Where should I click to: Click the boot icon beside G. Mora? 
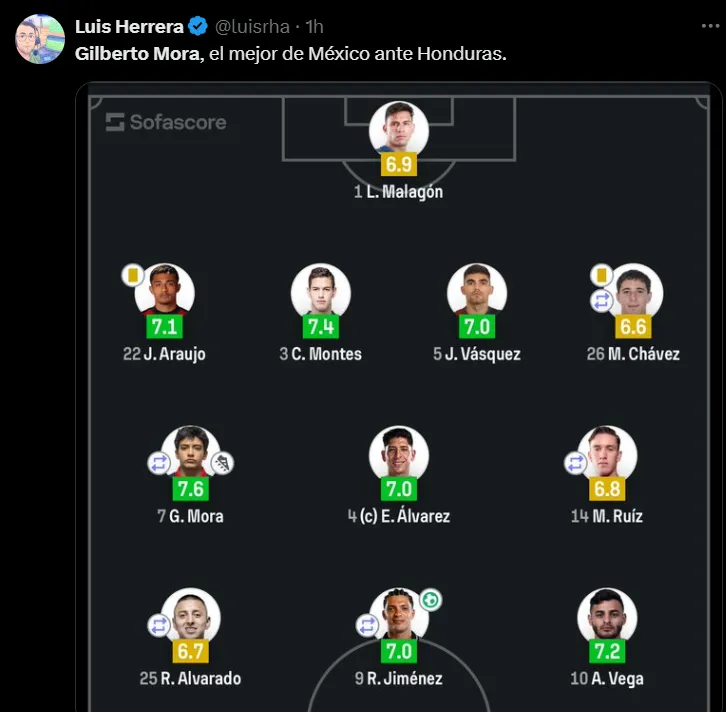222,462
